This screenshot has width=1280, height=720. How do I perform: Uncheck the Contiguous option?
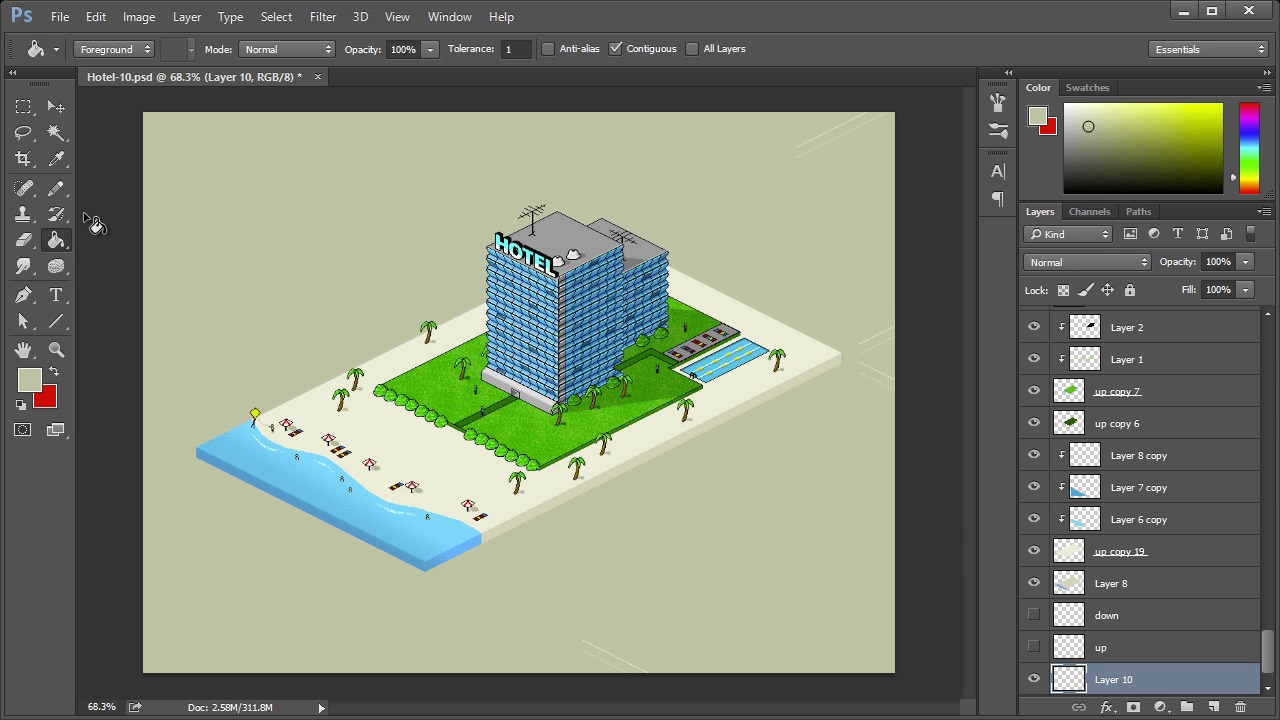(x=616, y=49)
